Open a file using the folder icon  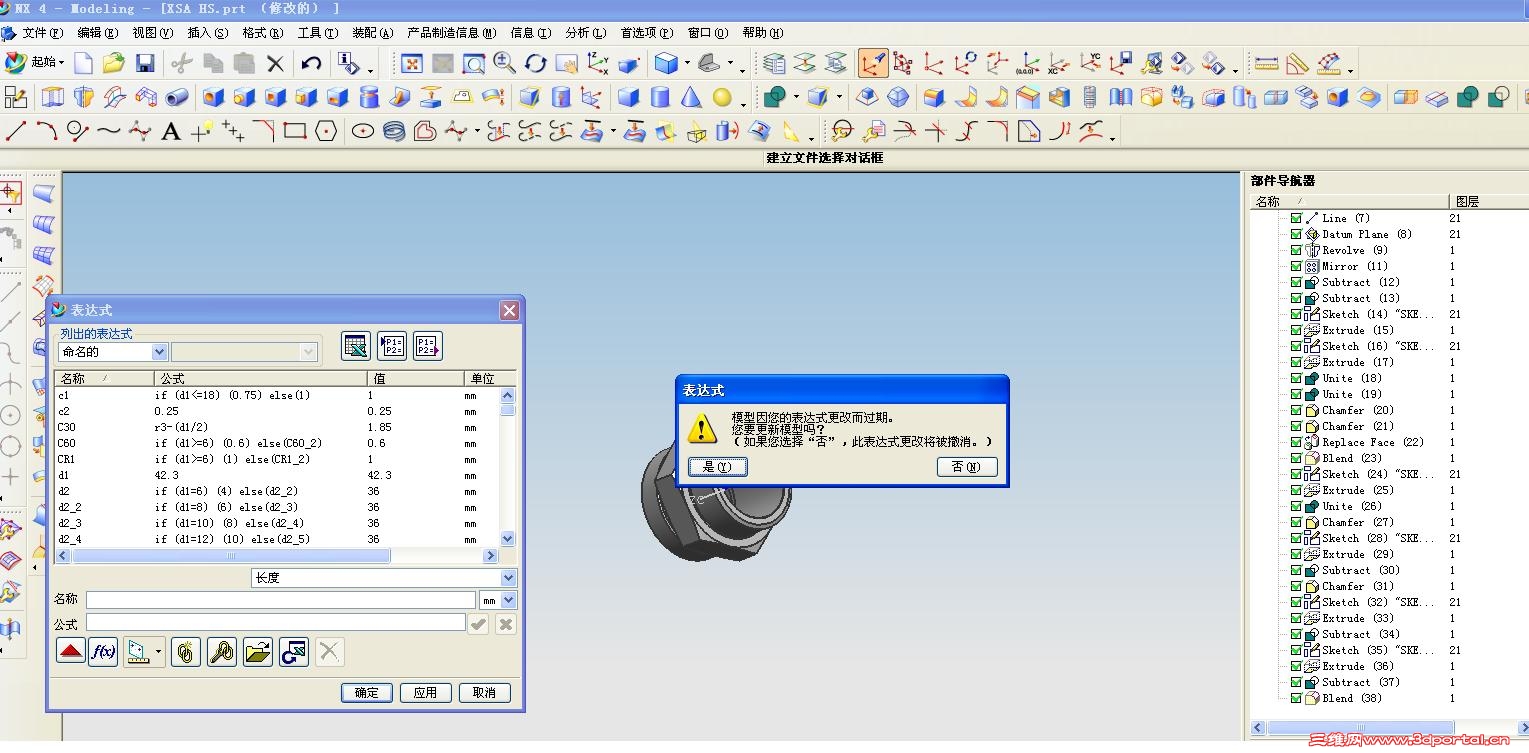tap(114, 63)
